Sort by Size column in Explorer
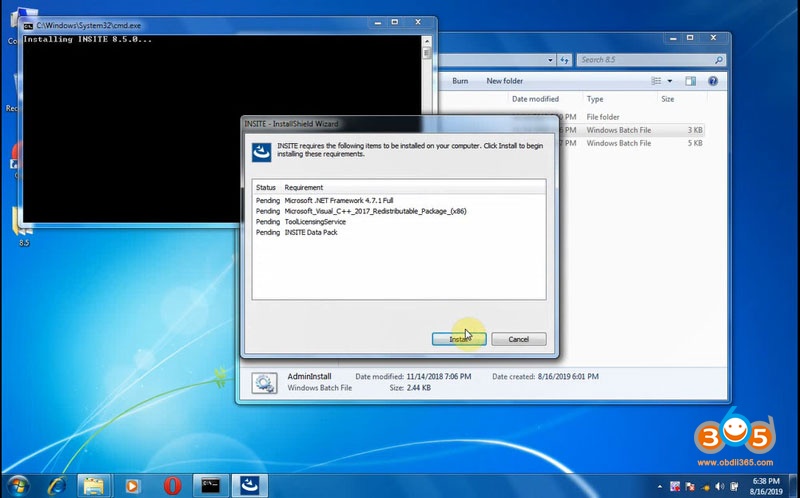Viewport: 800px width, 498px height. point(667,99)
